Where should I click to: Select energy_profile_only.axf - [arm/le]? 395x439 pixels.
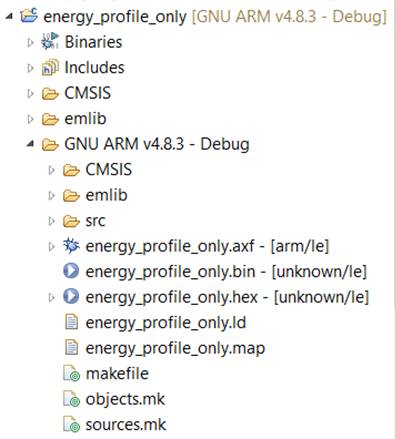pos(207,247)
